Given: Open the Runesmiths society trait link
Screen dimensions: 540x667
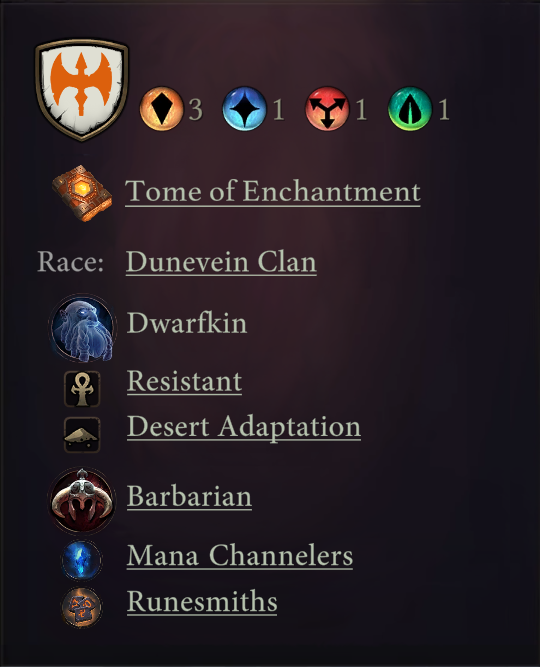Looking at the screenshot, I should coord(202,601).
